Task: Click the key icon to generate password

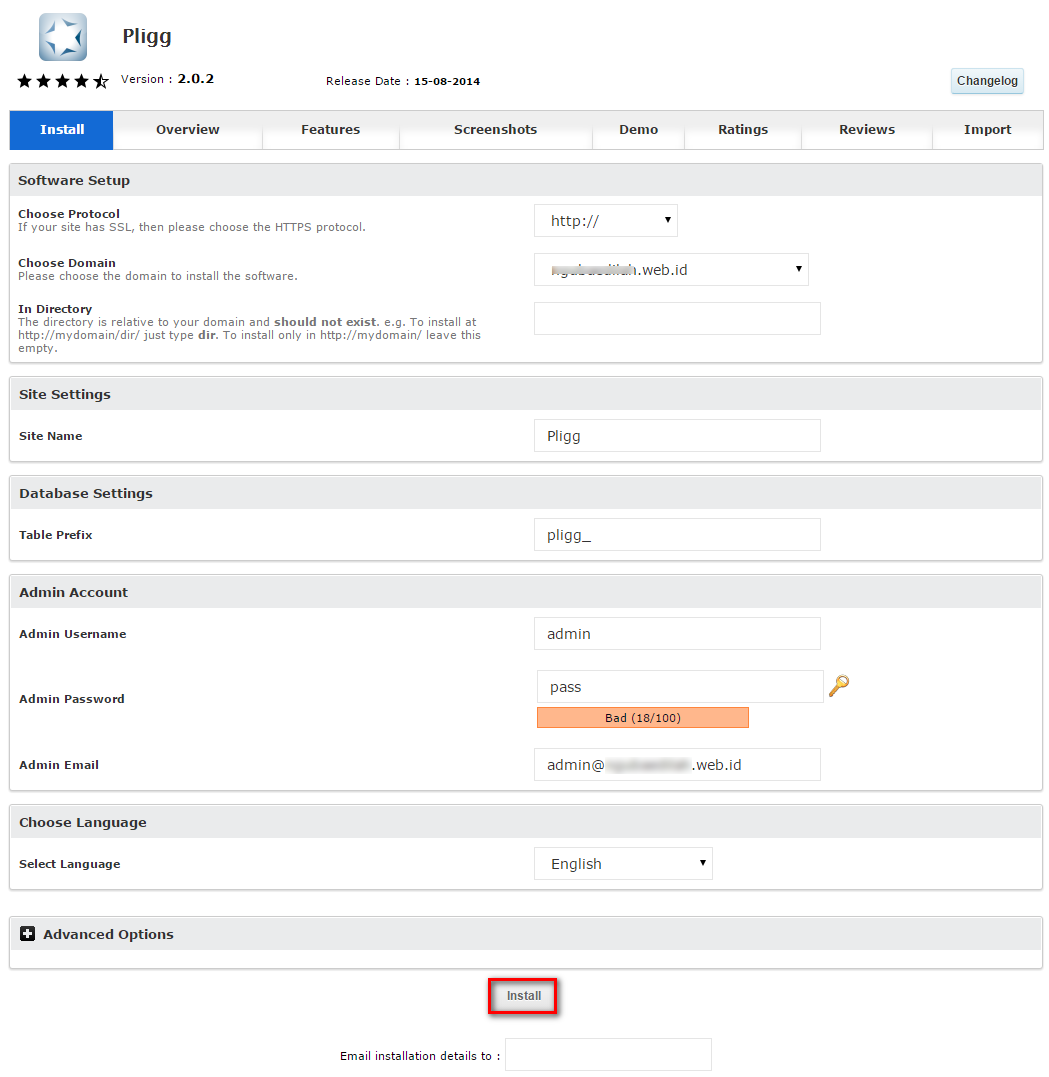Action: (838, 686)
